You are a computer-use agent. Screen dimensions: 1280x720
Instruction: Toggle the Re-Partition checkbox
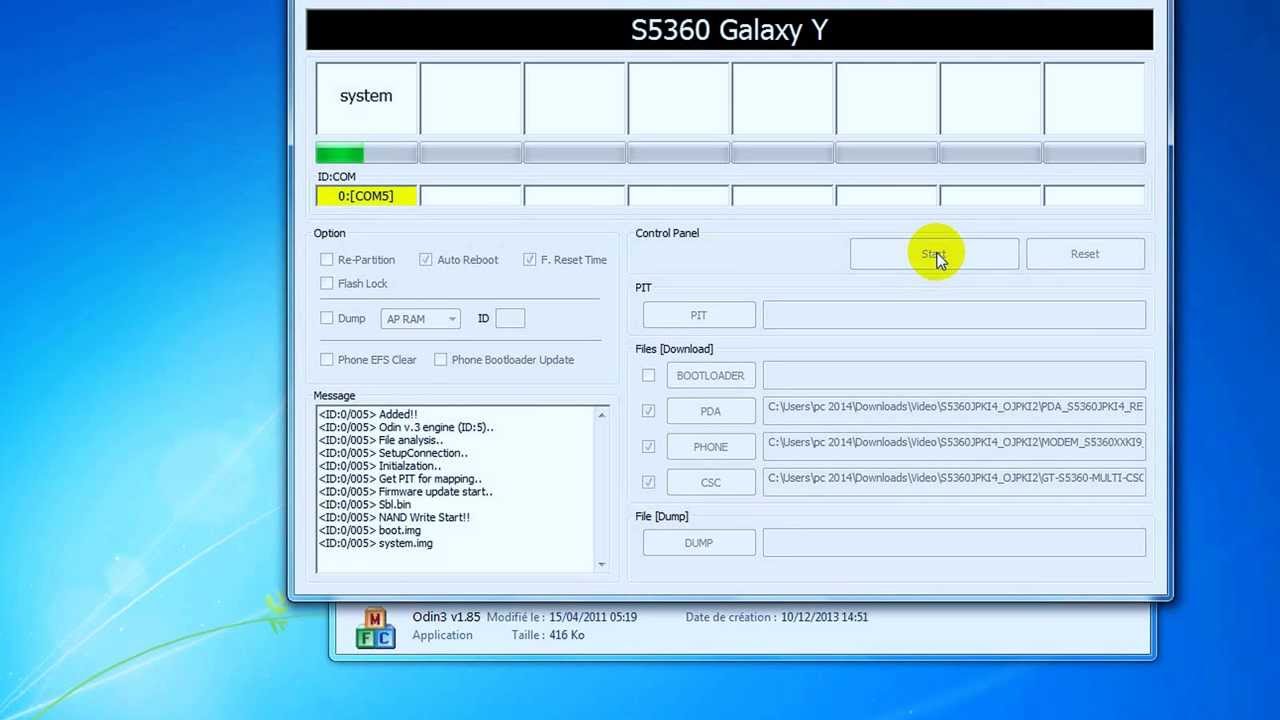(x=327, y=260)
